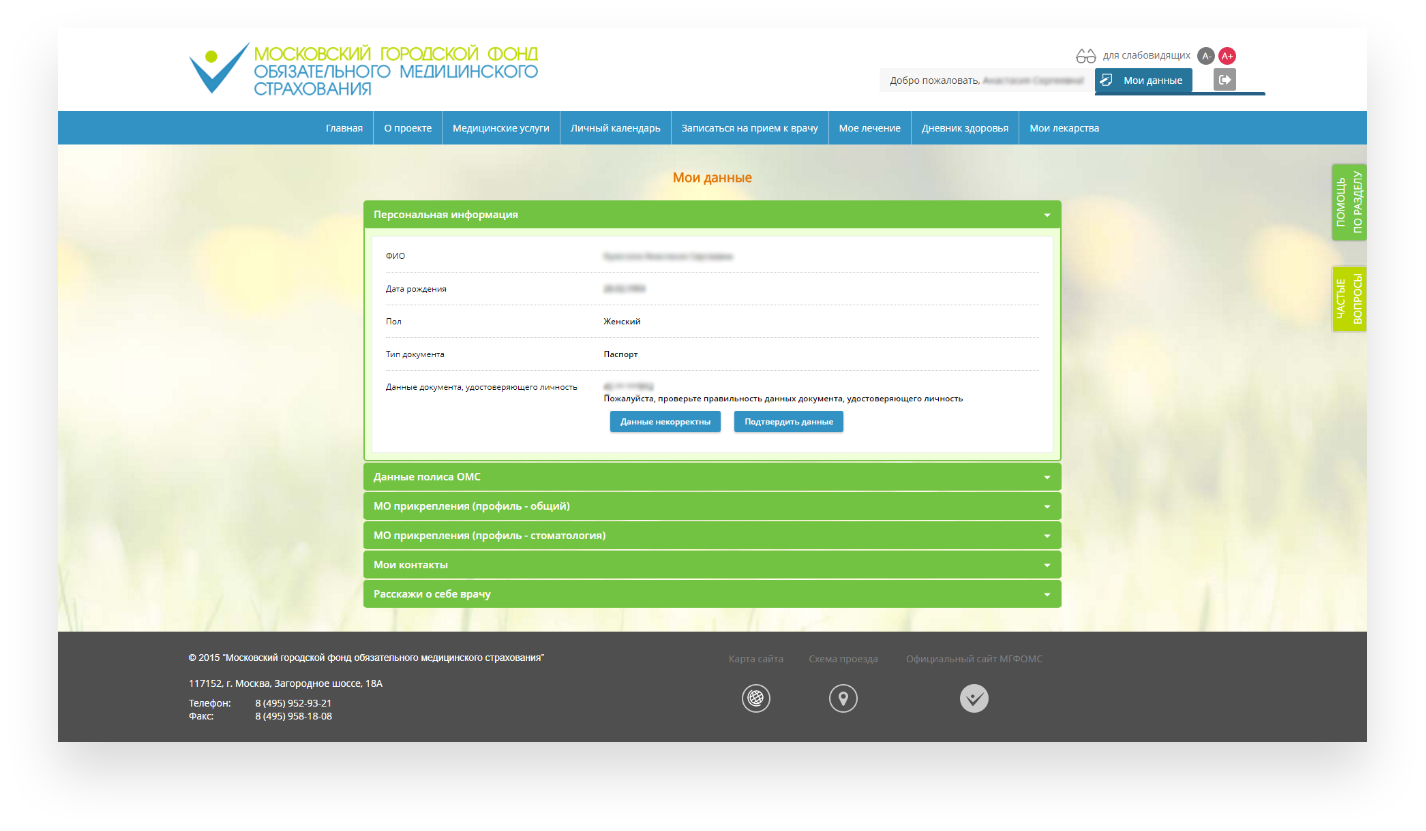Collapse the Персональная информация section
1426x831 pixels.
711,215
